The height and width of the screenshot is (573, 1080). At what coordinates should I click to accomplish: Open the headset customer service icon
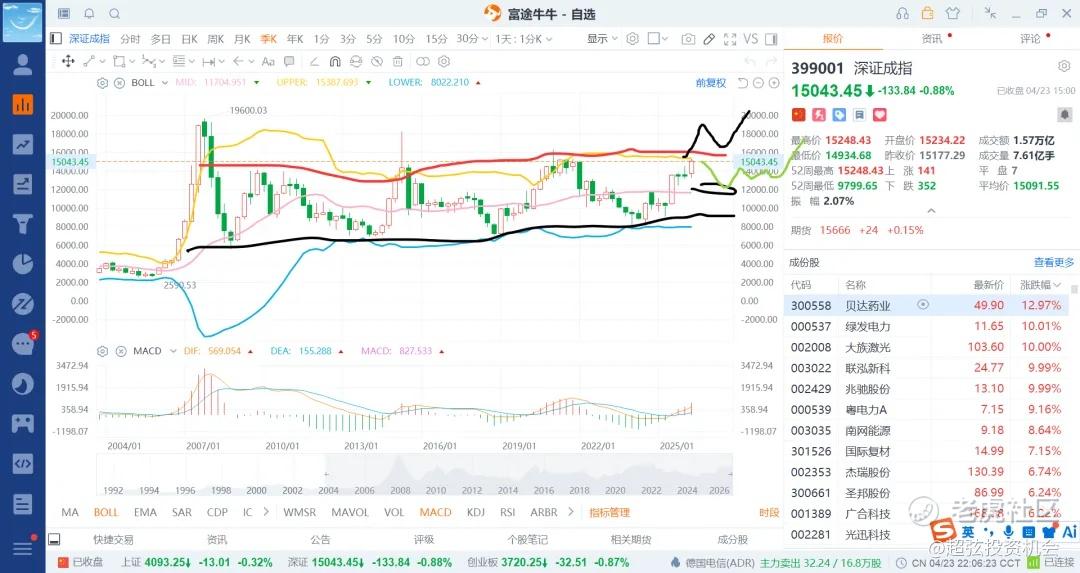(902, 13)
